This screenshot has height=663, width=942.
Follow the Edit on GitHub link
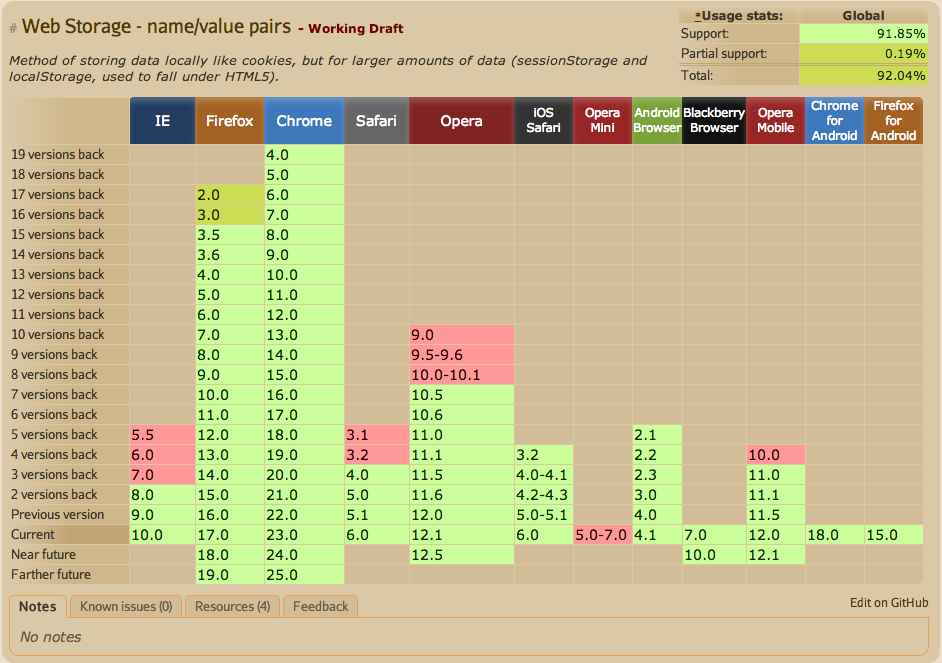tap(889, 602)
